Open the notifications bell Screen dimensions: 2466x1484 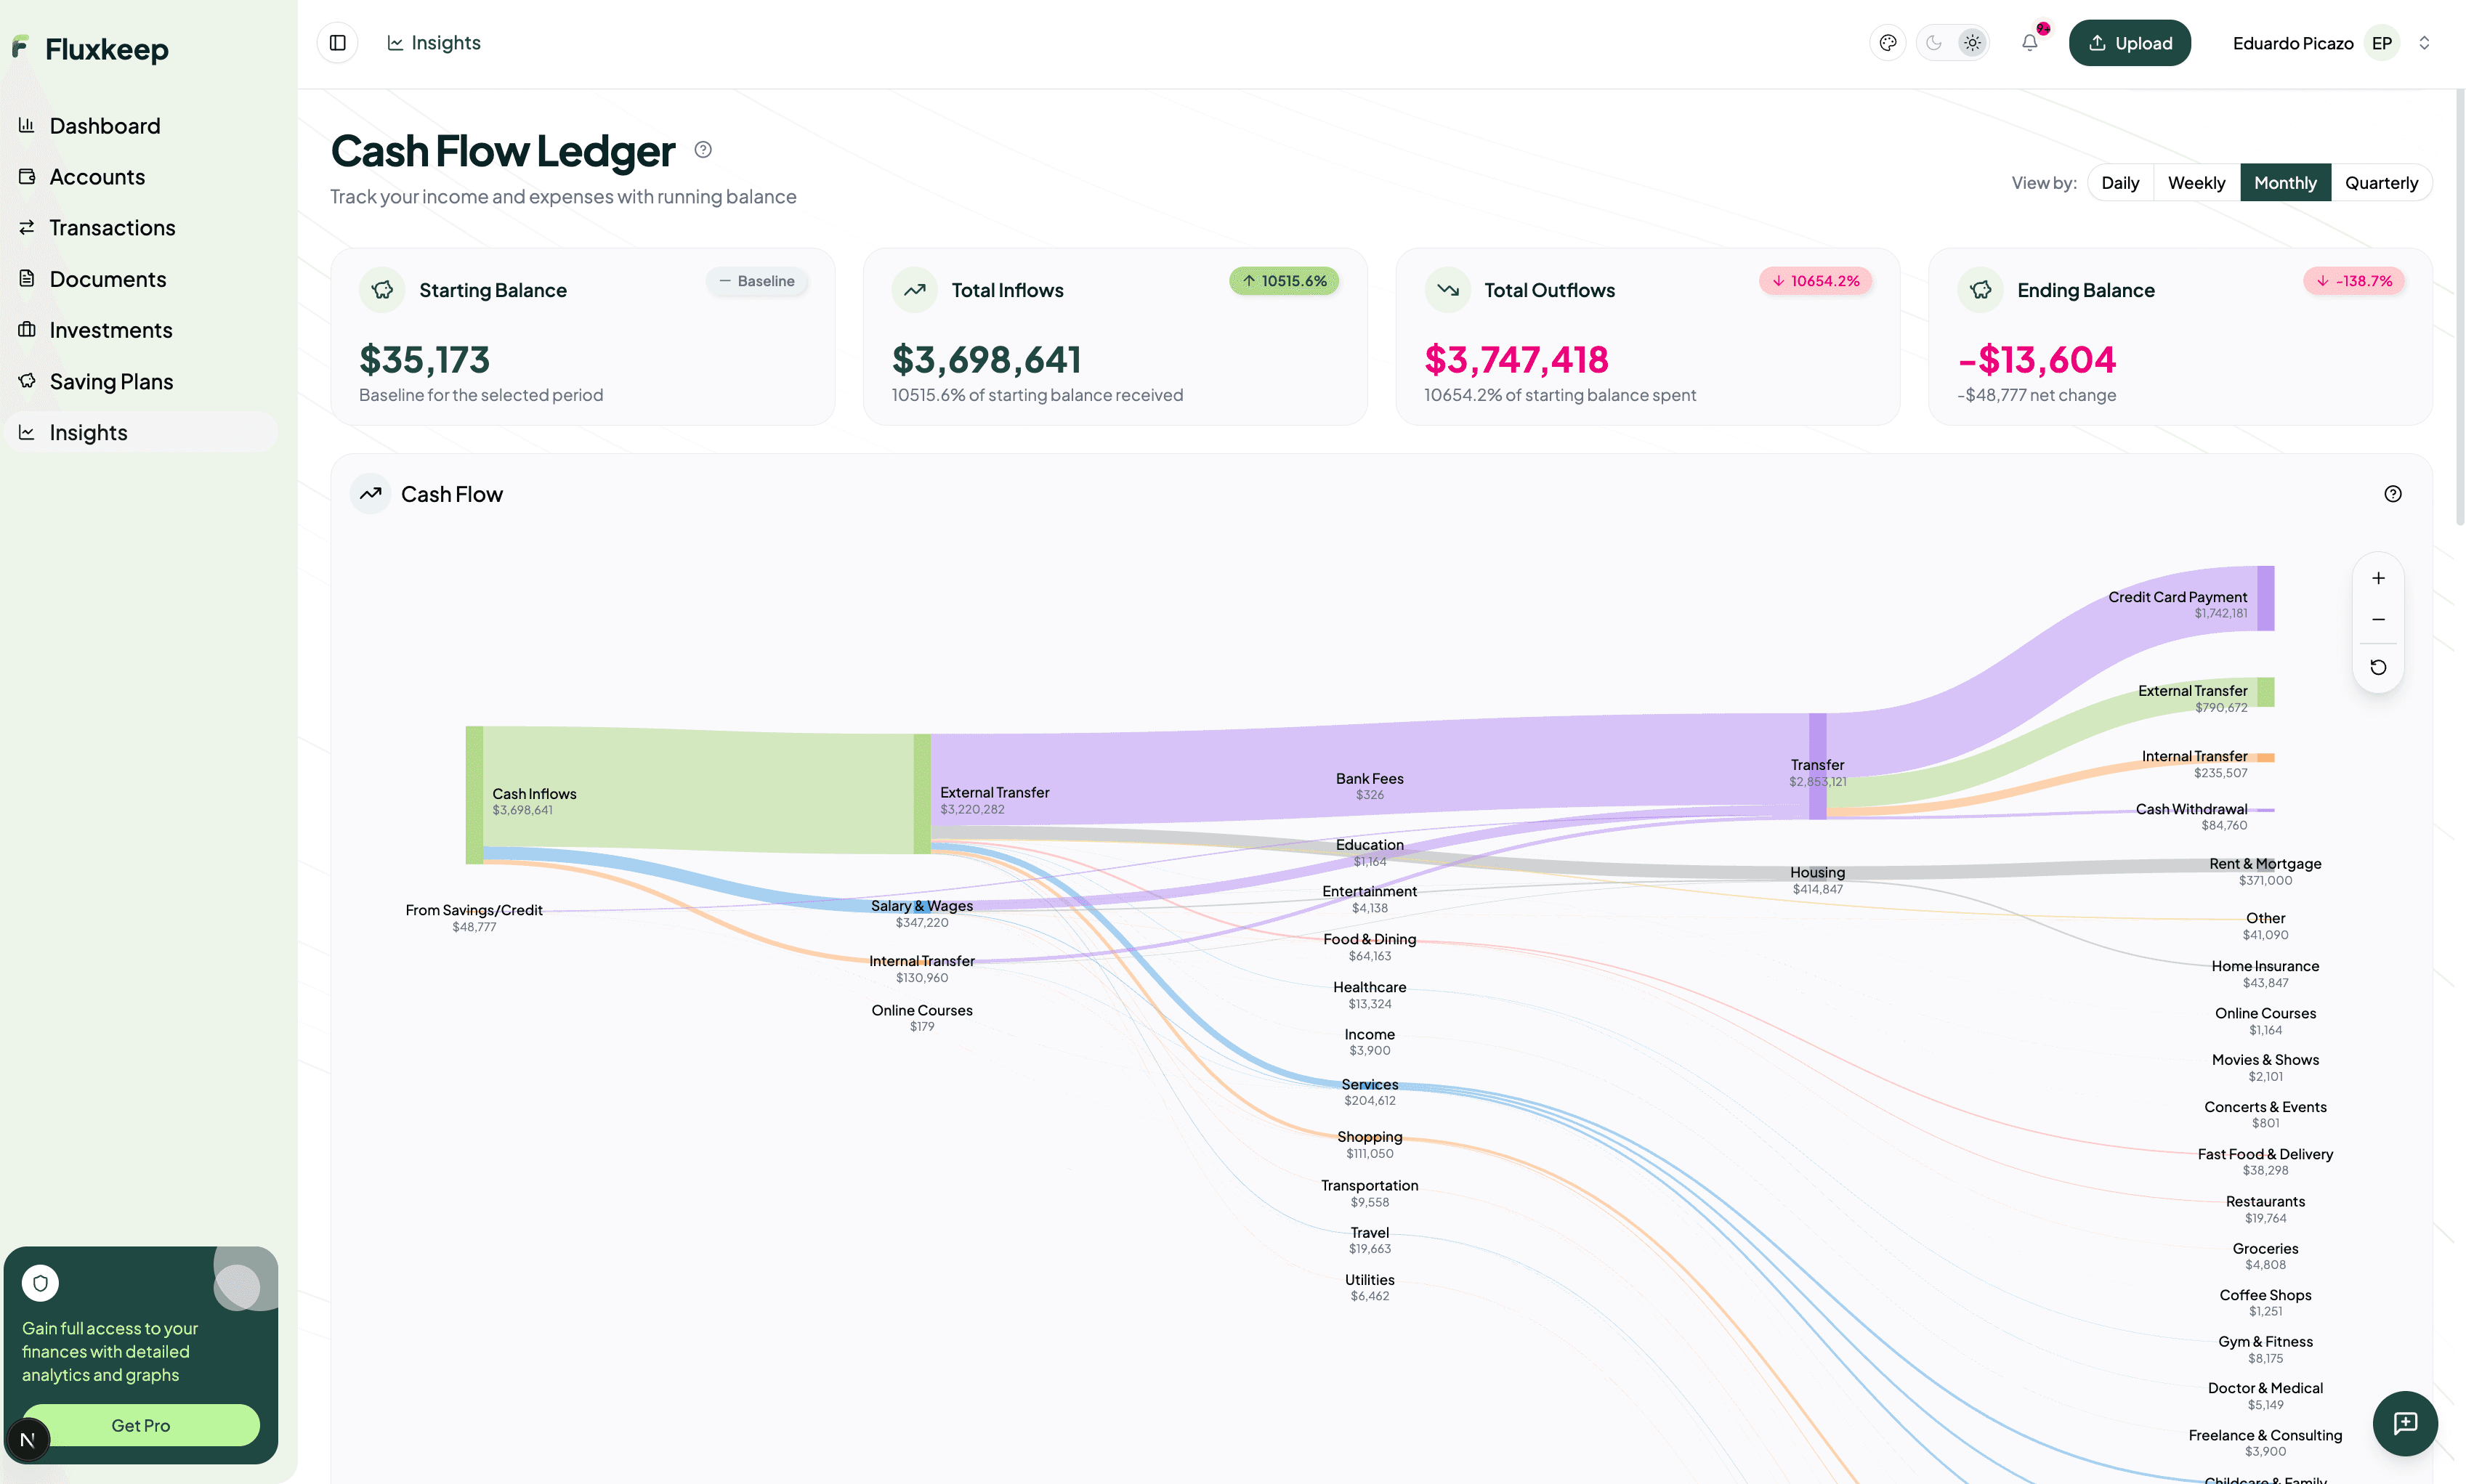(x=2030, y=42)
